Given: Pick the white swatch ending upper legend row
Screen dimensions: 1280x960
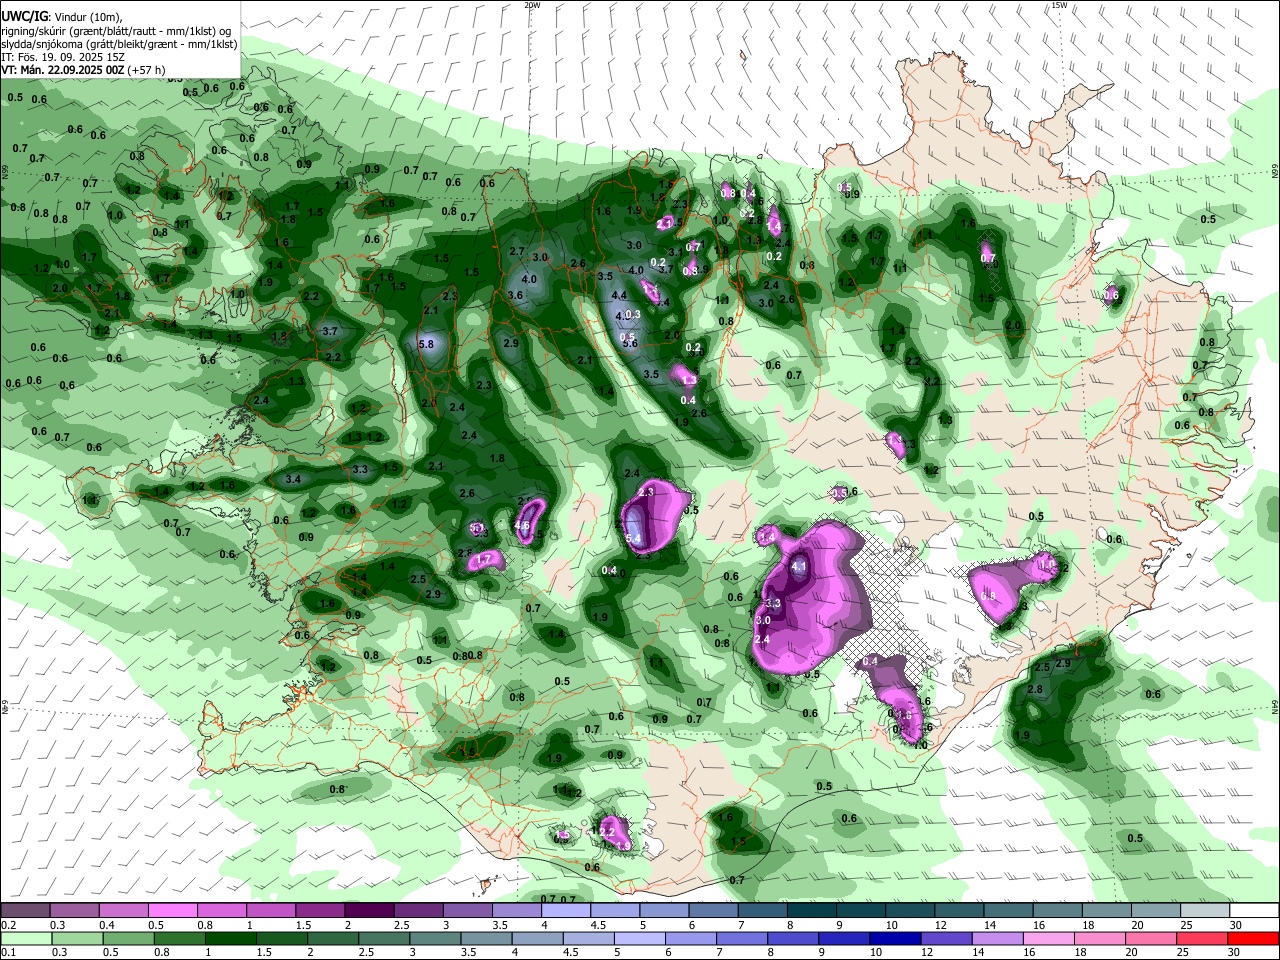Looking at the screenshot, I should [1254, 911].
